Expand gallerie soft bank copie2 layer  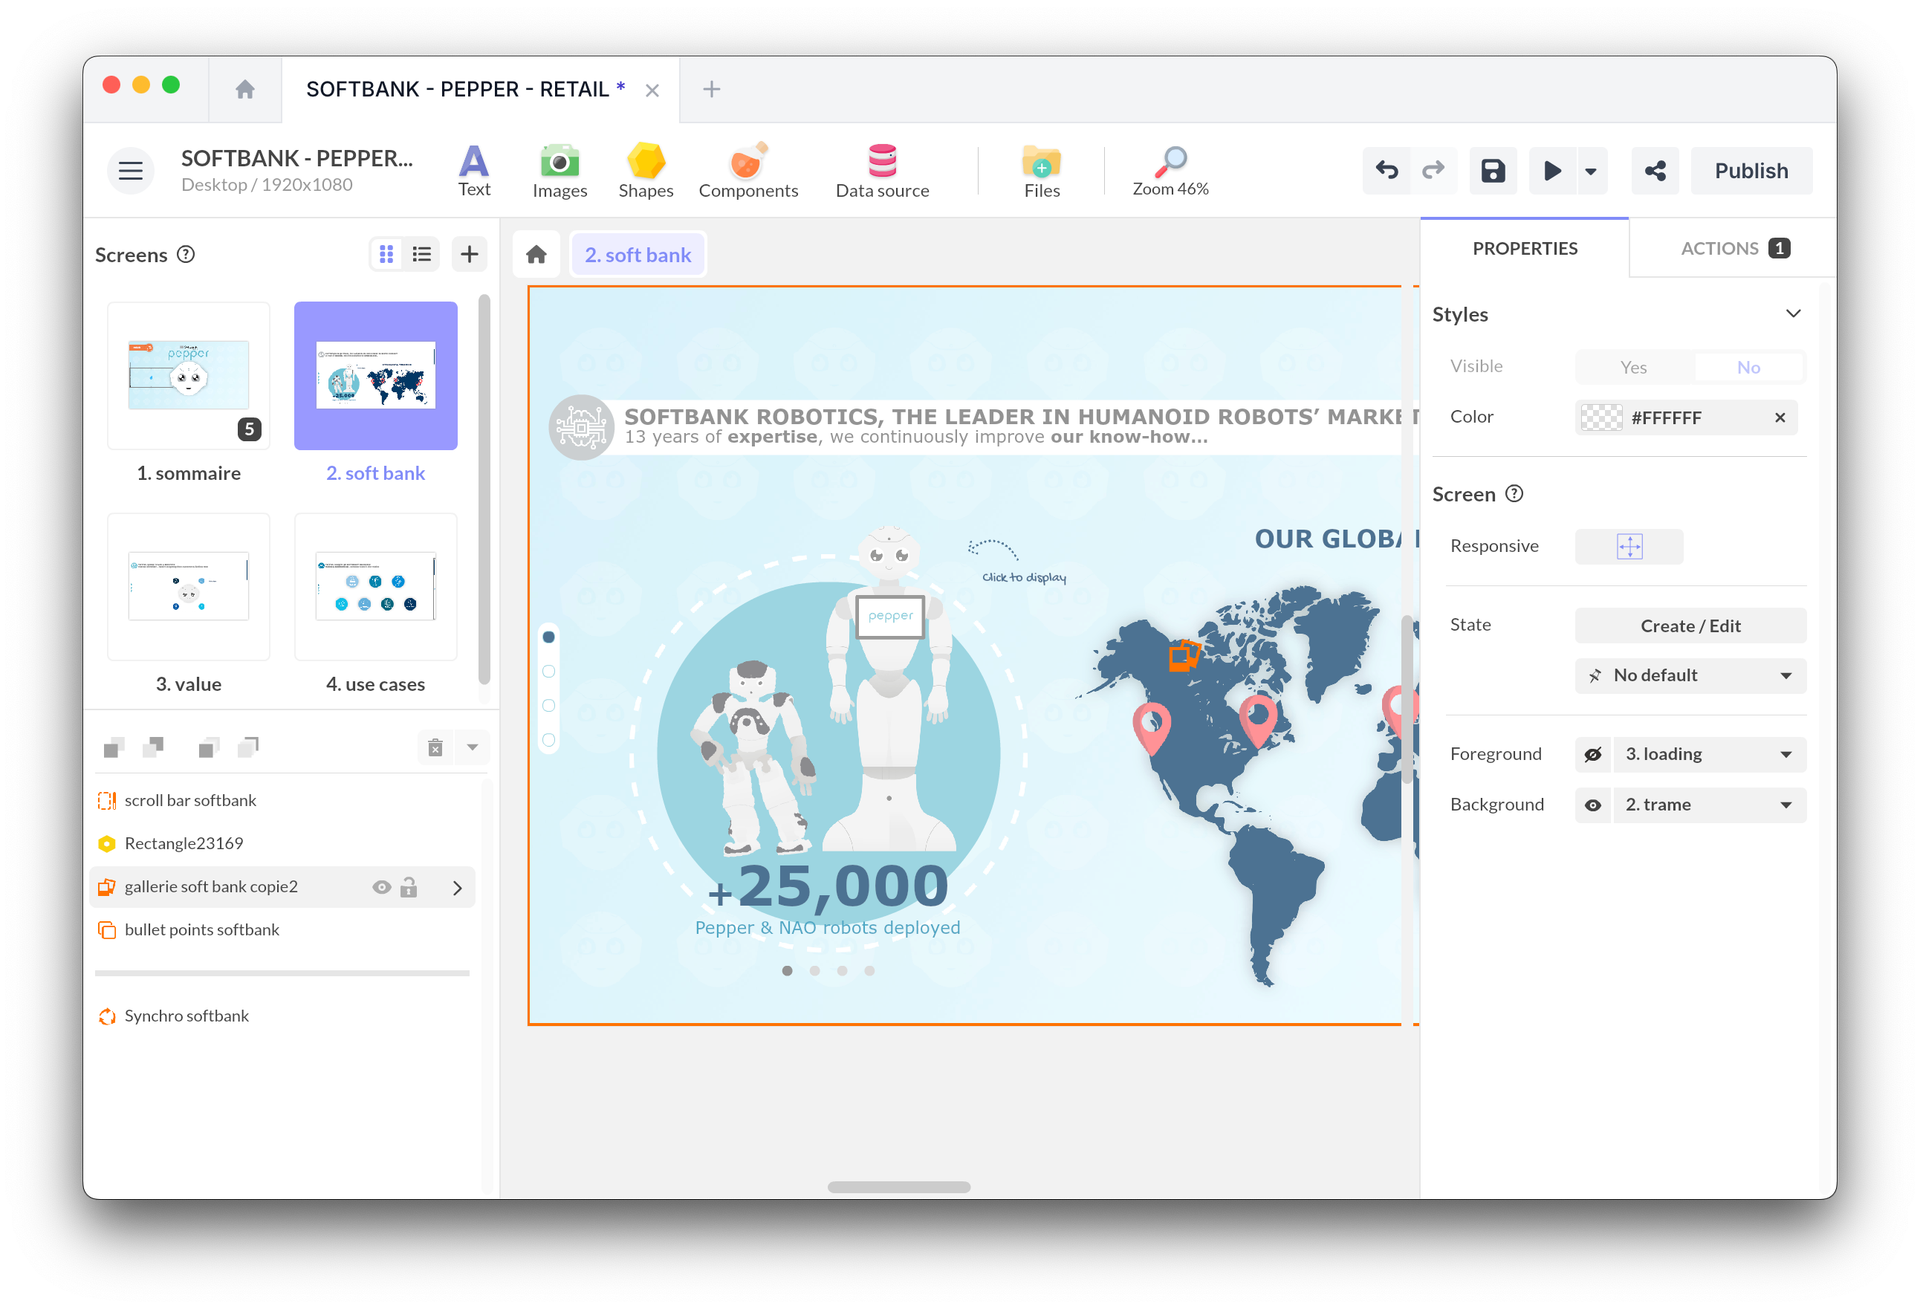(458, 887)
